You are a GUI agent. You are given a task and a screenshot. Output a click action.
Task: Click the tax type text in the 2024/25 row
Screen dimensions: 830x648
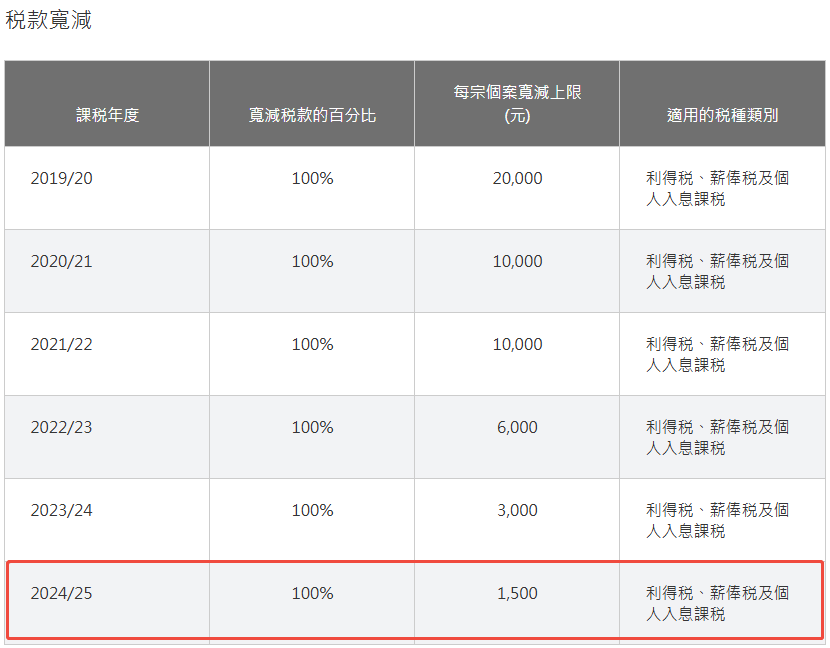click(717, 603)
